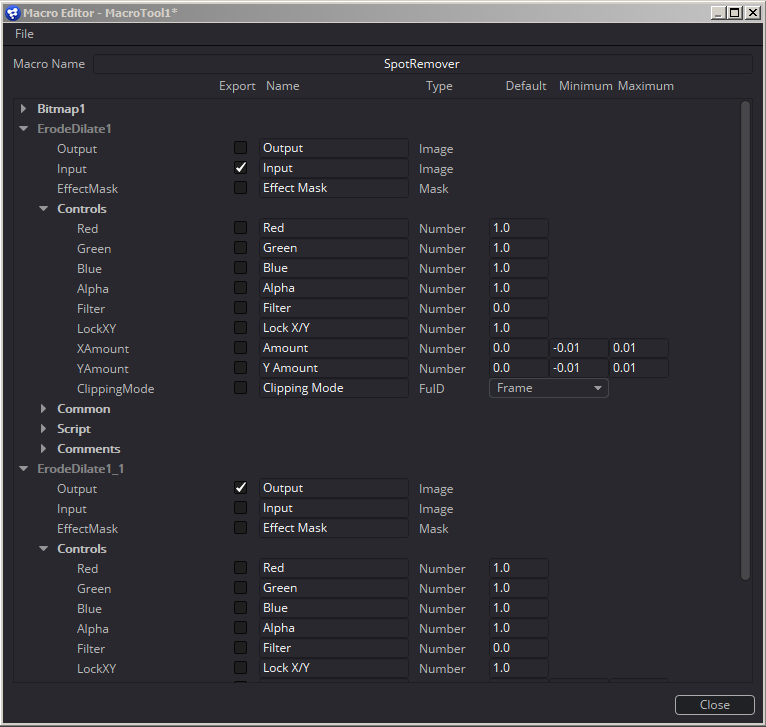Uncheck the ErodeDilate1 Input export checkbox
The width and height of the screenshot is (766, 727).
click(x=240, y=168)
